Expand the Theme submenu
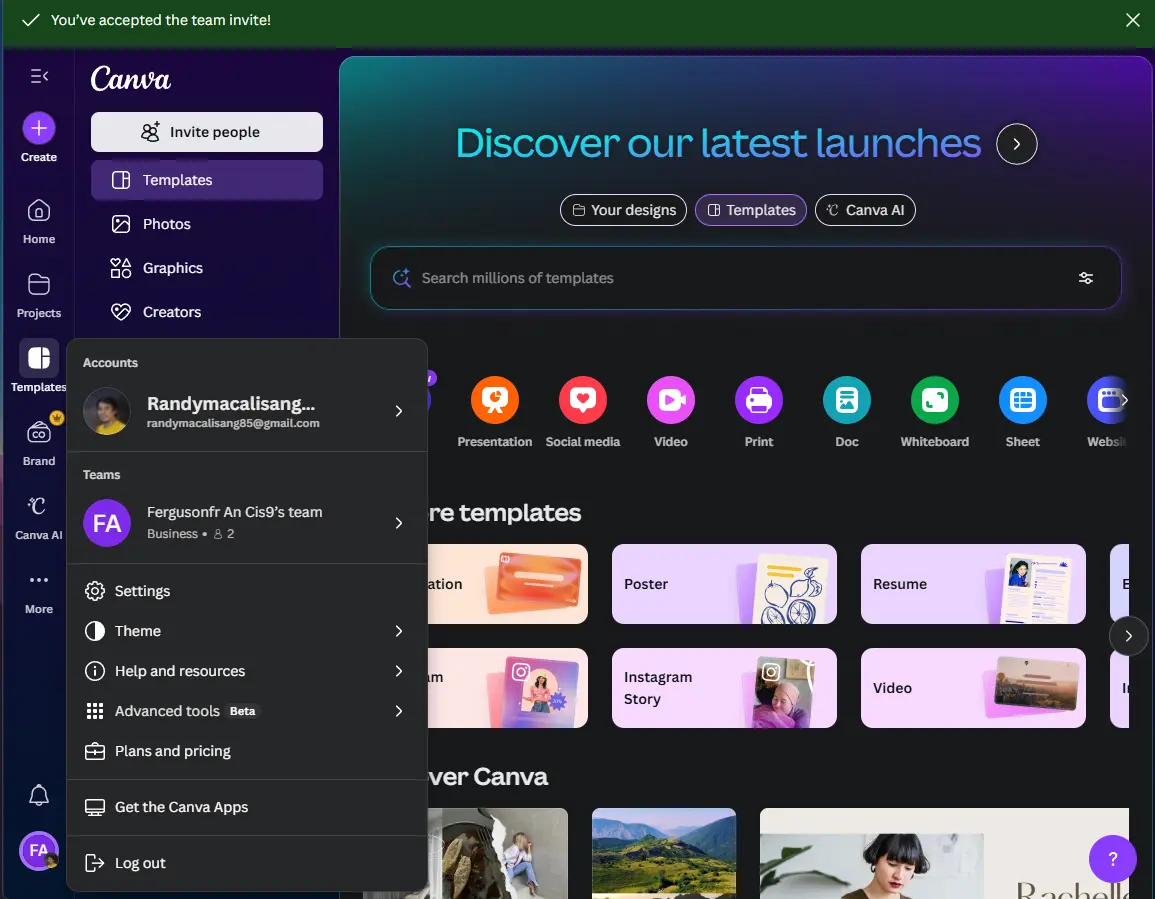Screen dimensions: 1155x899 coord(246,631)
